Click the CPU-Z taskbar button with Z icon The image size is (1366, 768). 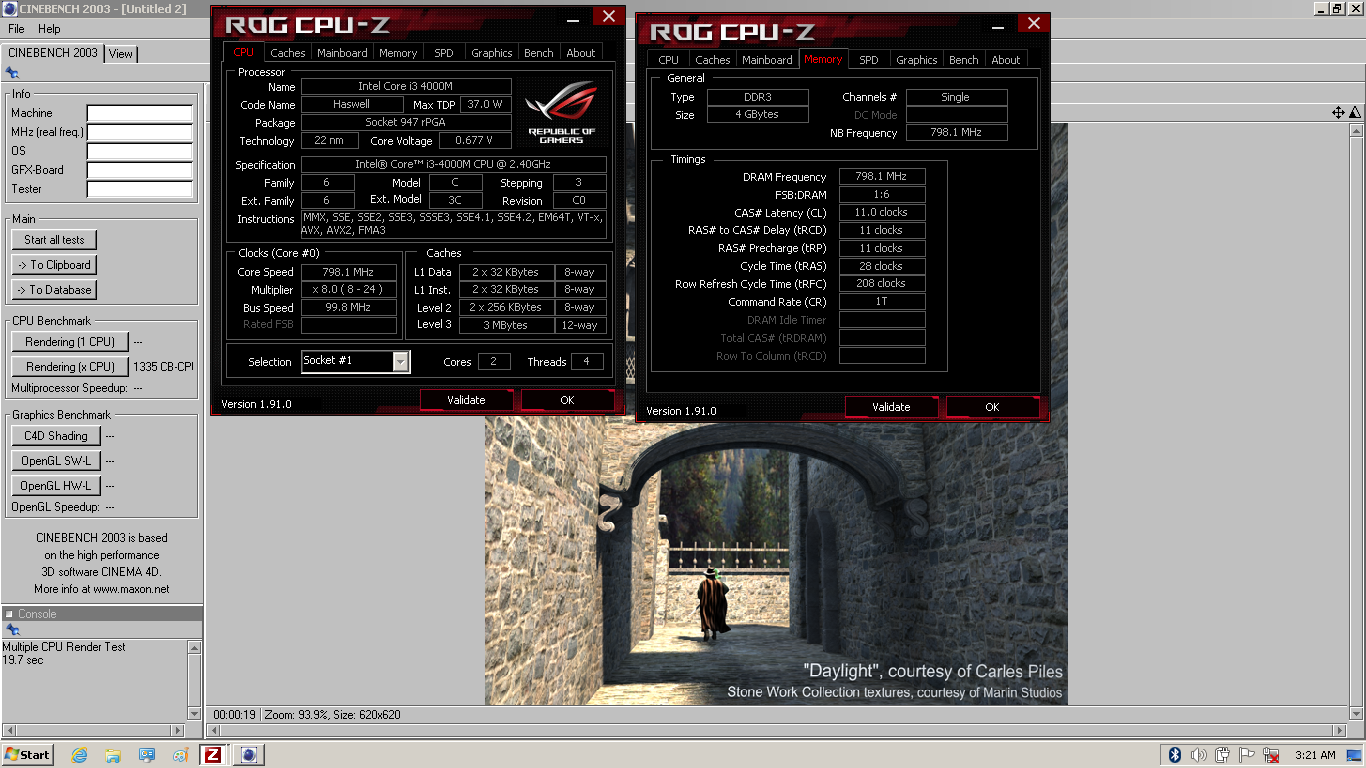click(x=212, y=755)
